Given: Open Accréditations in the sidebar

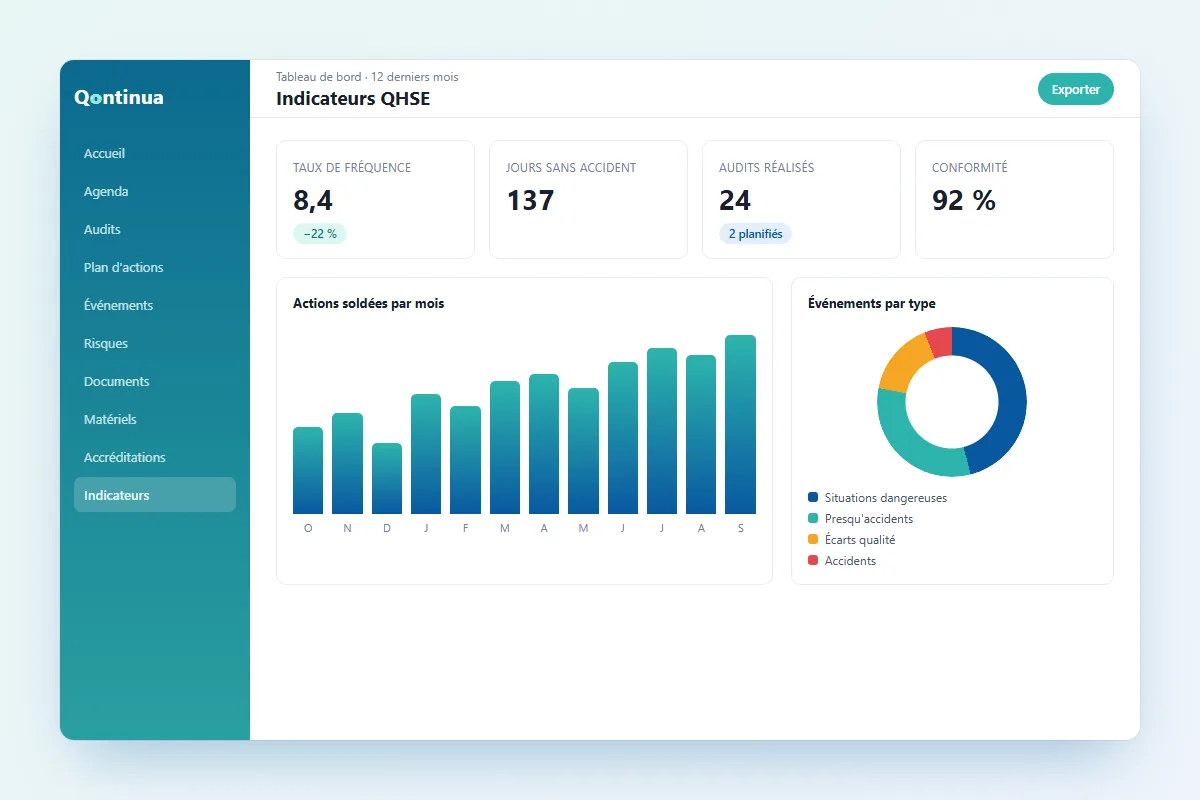Looking at the screenshot, I should 155,457.
